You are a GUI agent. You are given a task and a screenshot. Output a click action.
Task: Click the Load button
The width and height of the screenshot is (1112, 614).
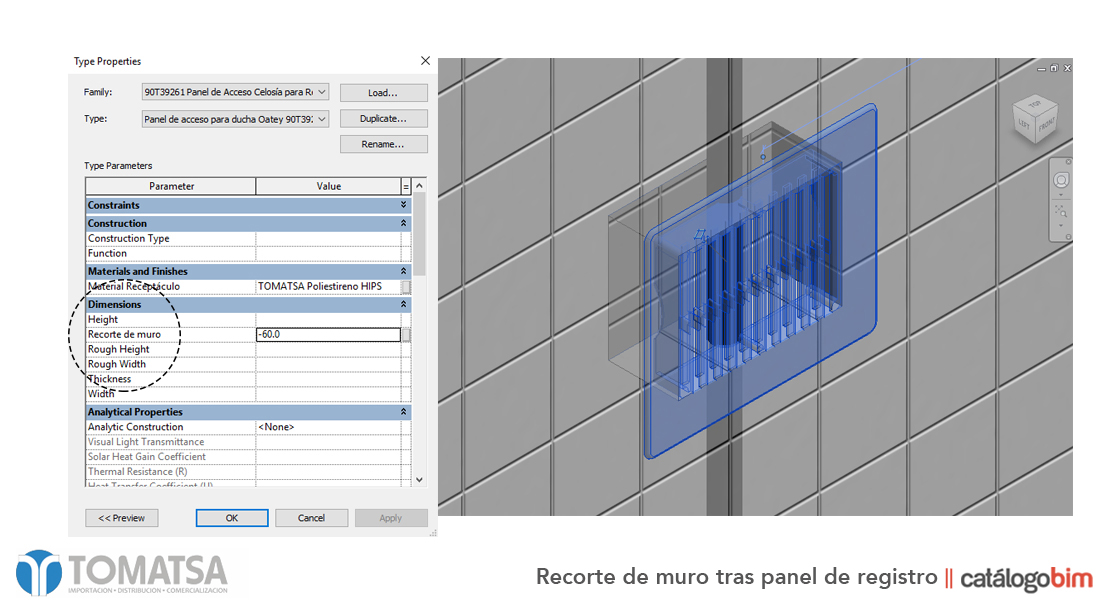[x=383, y=91]
